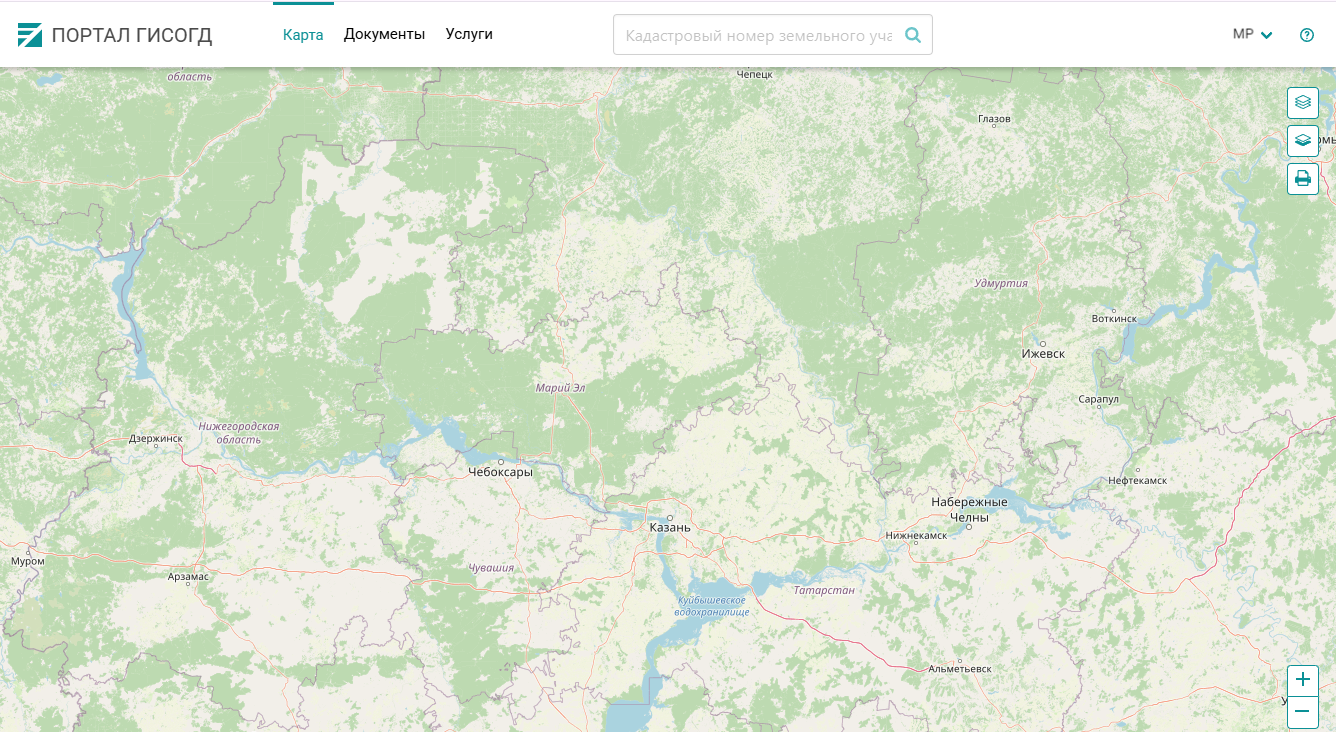Viewport: 1336px width, 732px height.
Task: Click the Чебоксары city marker label
Action: (x=500, y=472)
